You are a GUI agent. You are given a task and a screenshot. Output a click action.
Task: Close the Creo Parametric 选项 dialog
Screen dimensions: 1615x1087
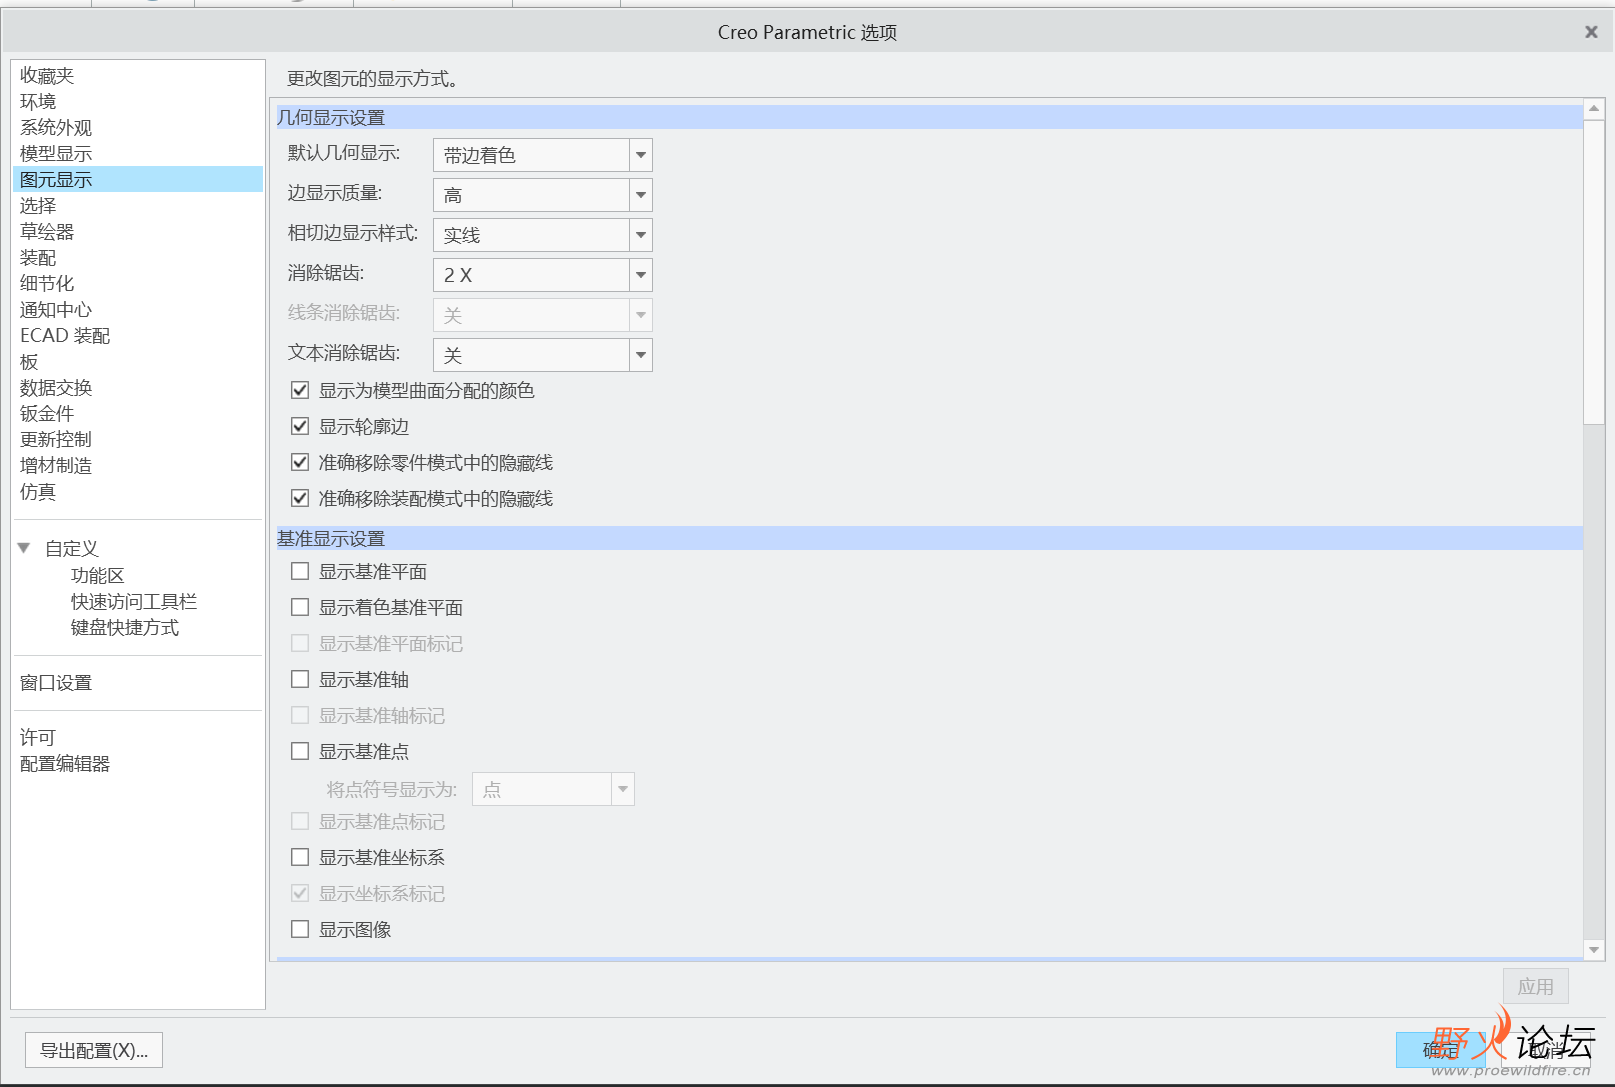click(x=1591, y=32)
